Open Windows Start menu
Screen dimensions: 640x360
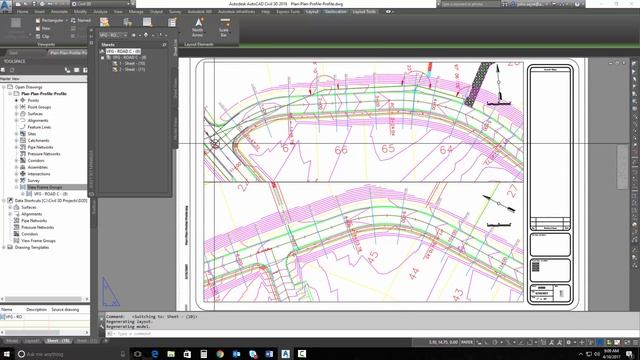7,354
